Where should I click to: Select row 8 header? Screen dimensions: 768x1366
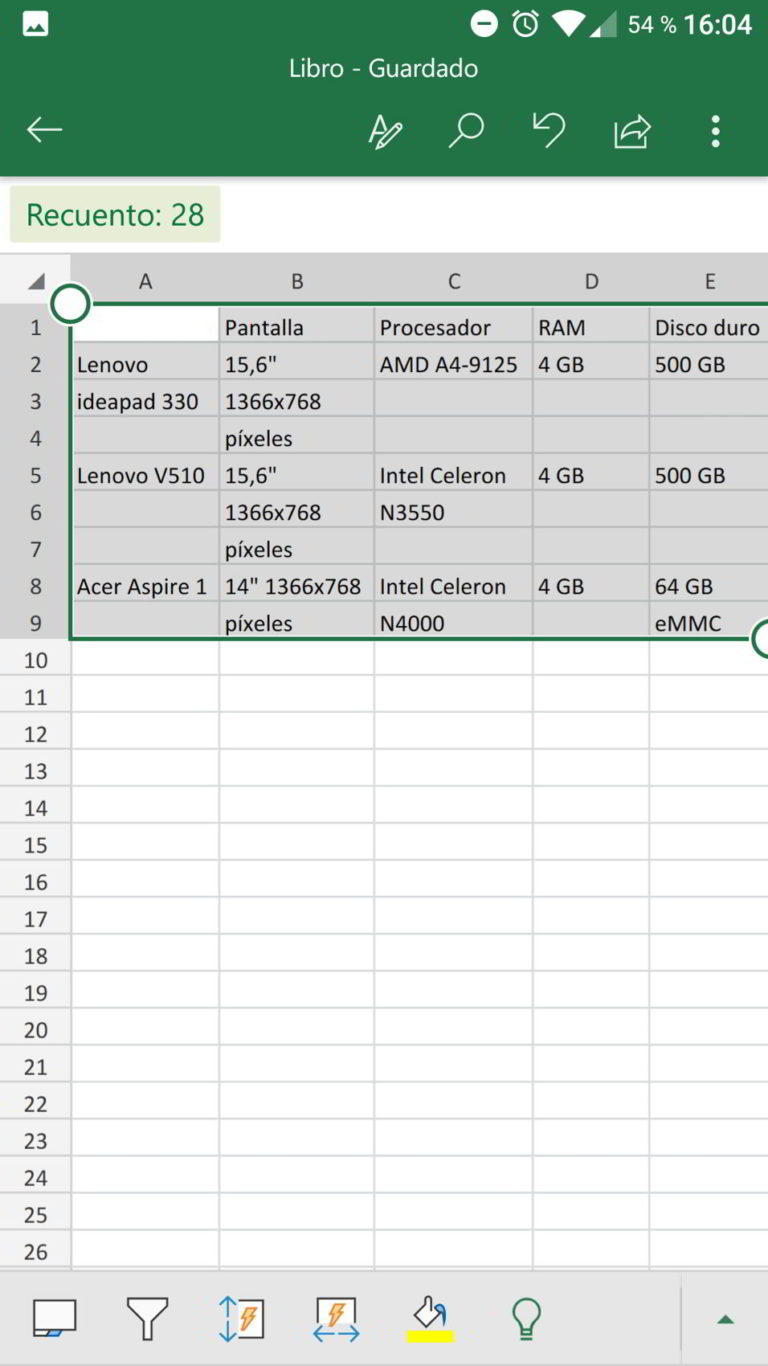point(36,586)
